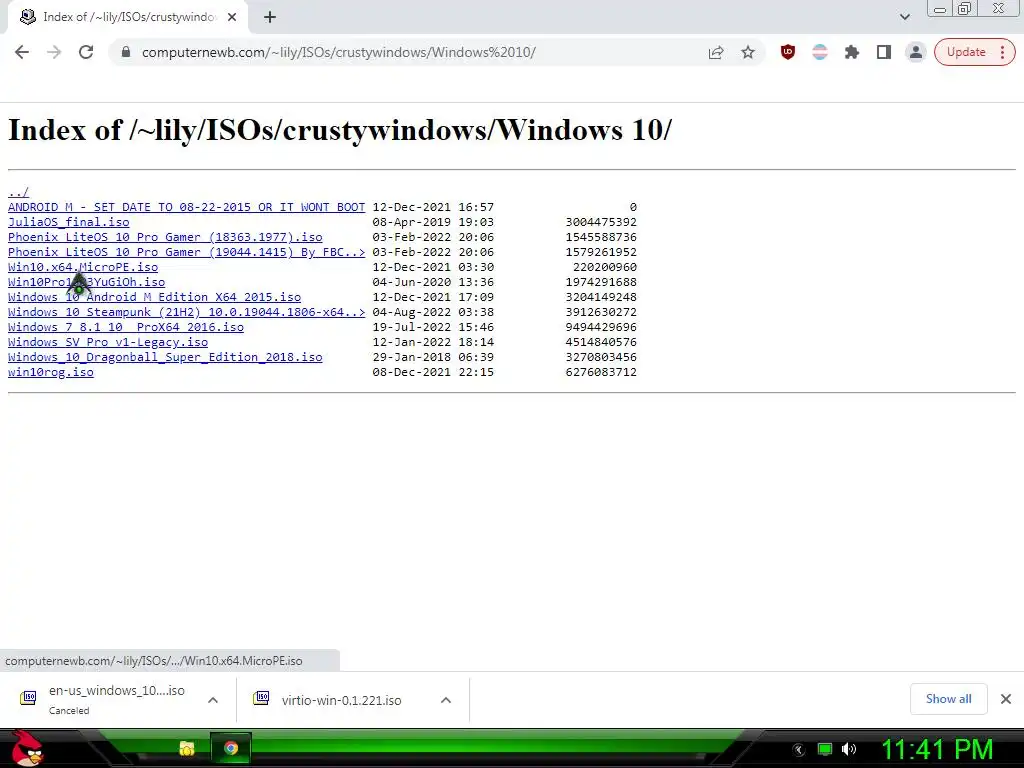Expand options for virtio-win-0.1.221.iso download
The image size is (1024, 768).
click(x=446, y=700)
